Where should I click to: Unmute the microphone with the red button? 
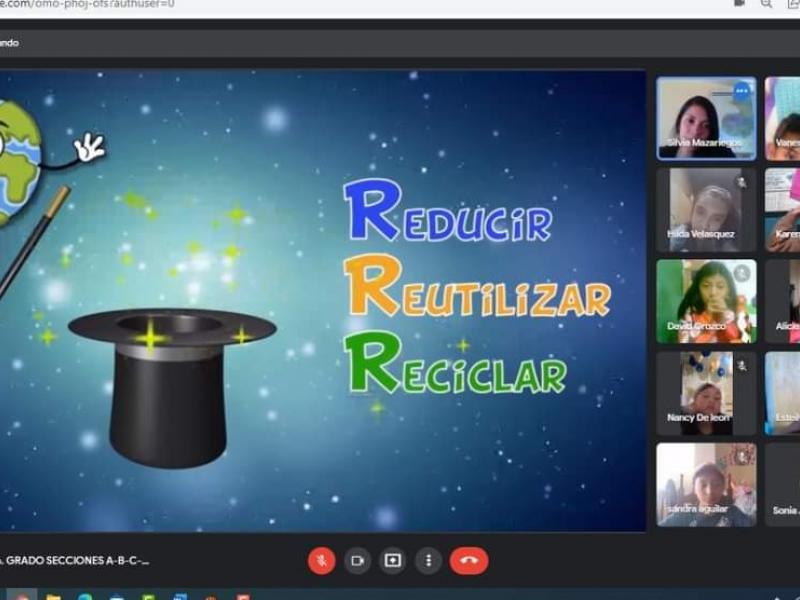pos(321,561)
